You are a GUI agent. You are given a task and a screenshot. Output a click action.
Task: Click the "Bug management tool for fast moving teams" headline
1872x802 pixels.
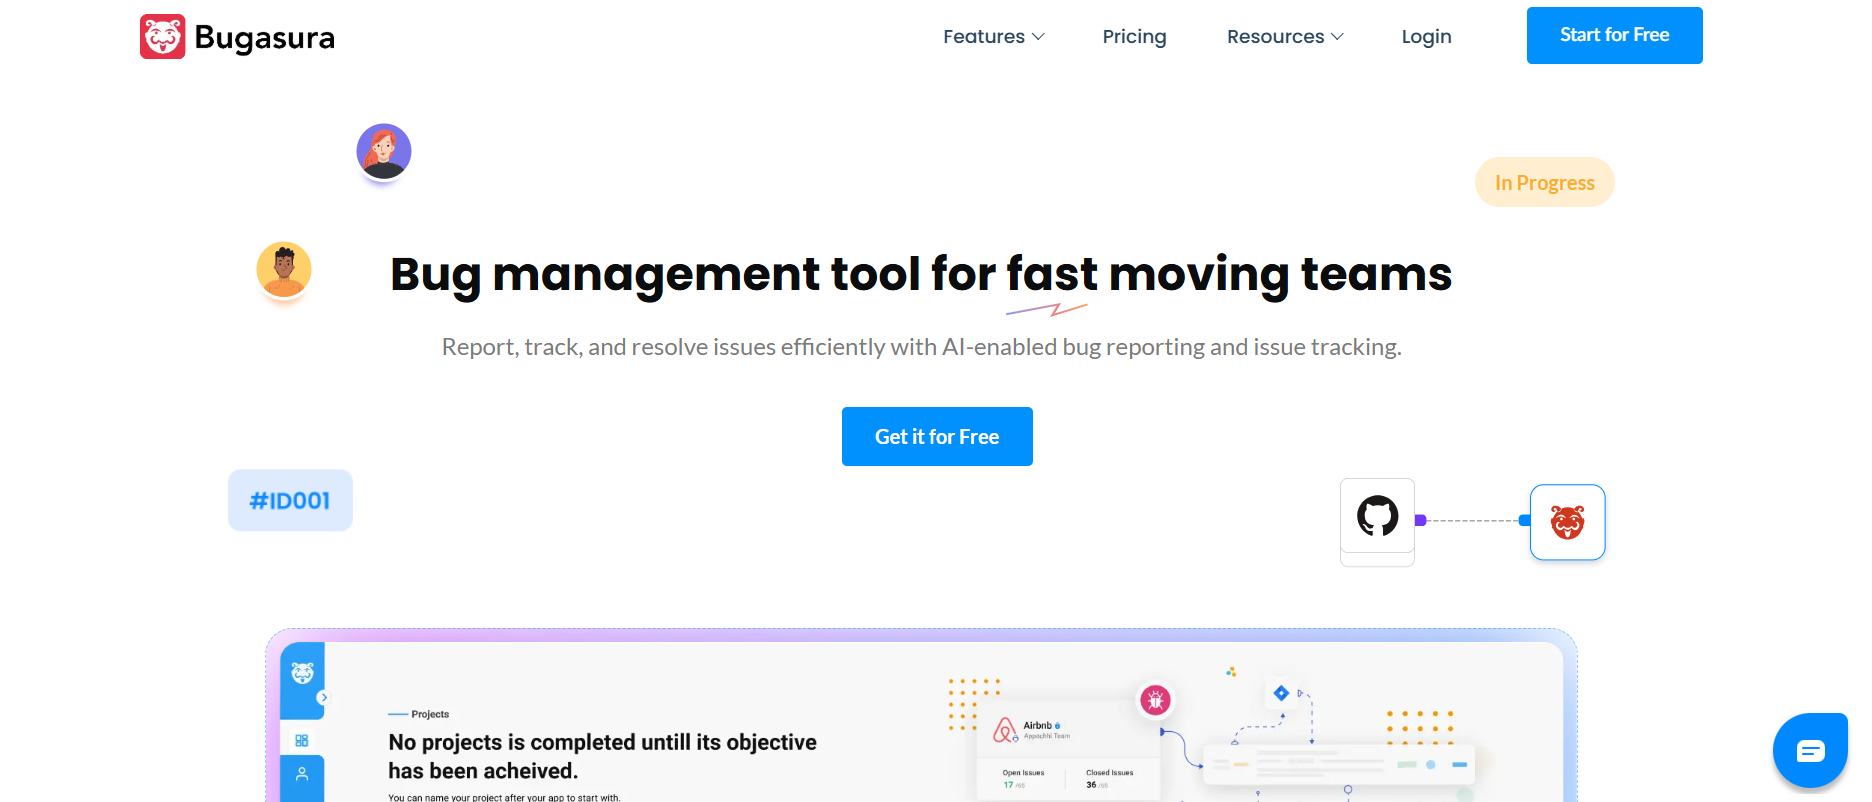click(921, 274)
